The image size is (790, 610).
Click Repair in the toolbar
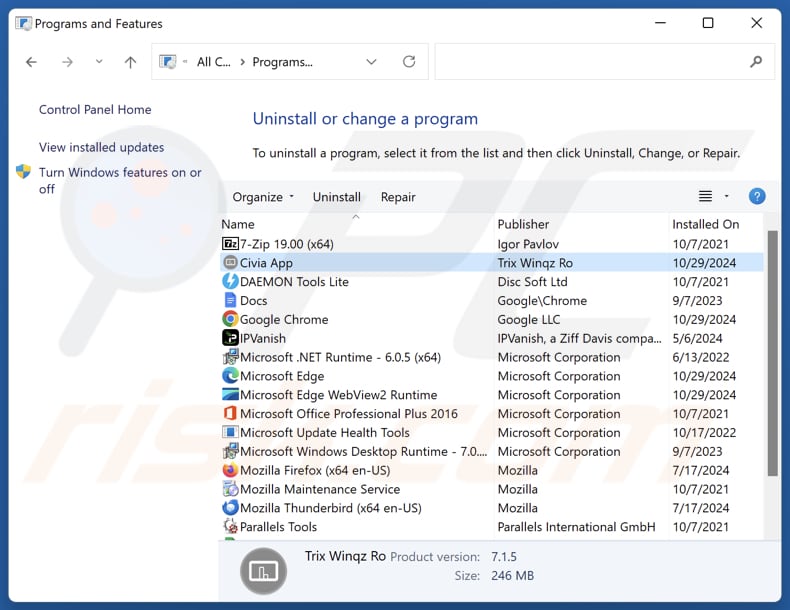click(x=398, y=197)
